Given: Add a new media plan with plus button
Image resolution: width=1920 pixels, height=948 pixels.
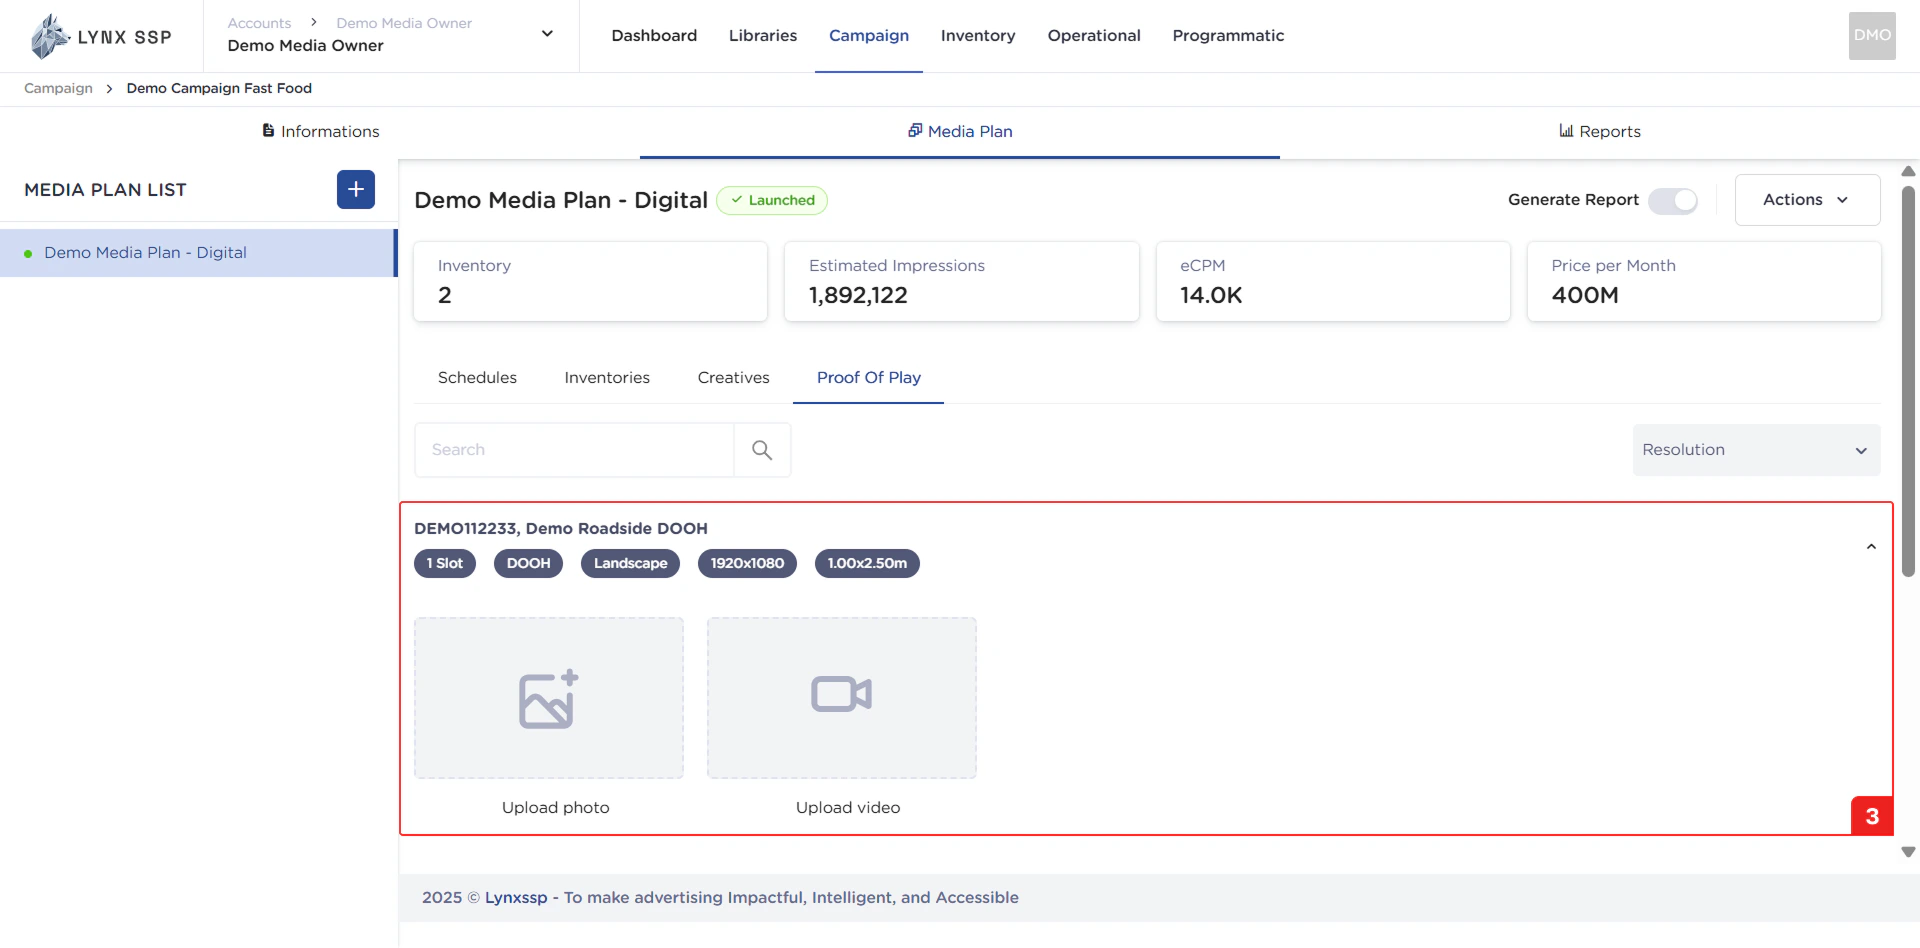Looking at the screenshot, I should pyautogui.click(x=356, y=189).
